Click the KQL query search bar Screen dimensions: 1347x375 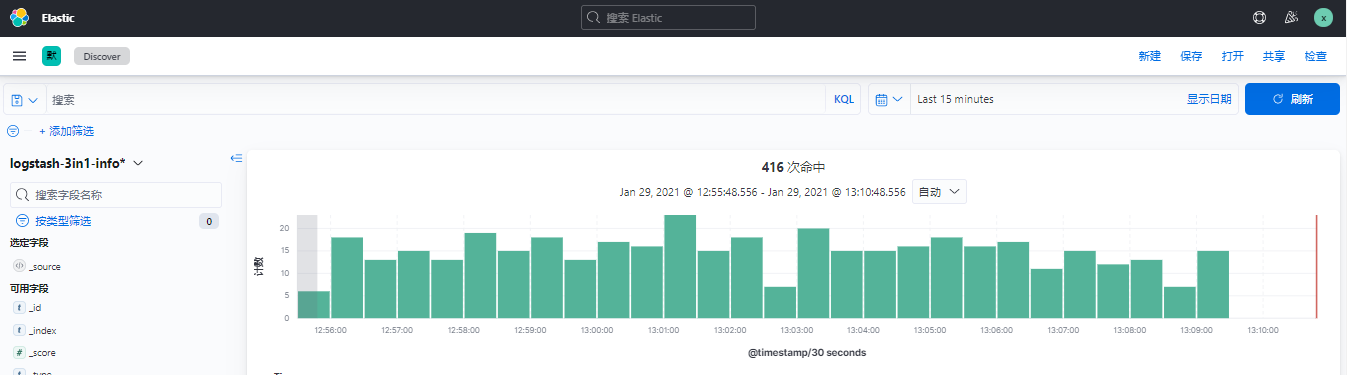point(437,100)
